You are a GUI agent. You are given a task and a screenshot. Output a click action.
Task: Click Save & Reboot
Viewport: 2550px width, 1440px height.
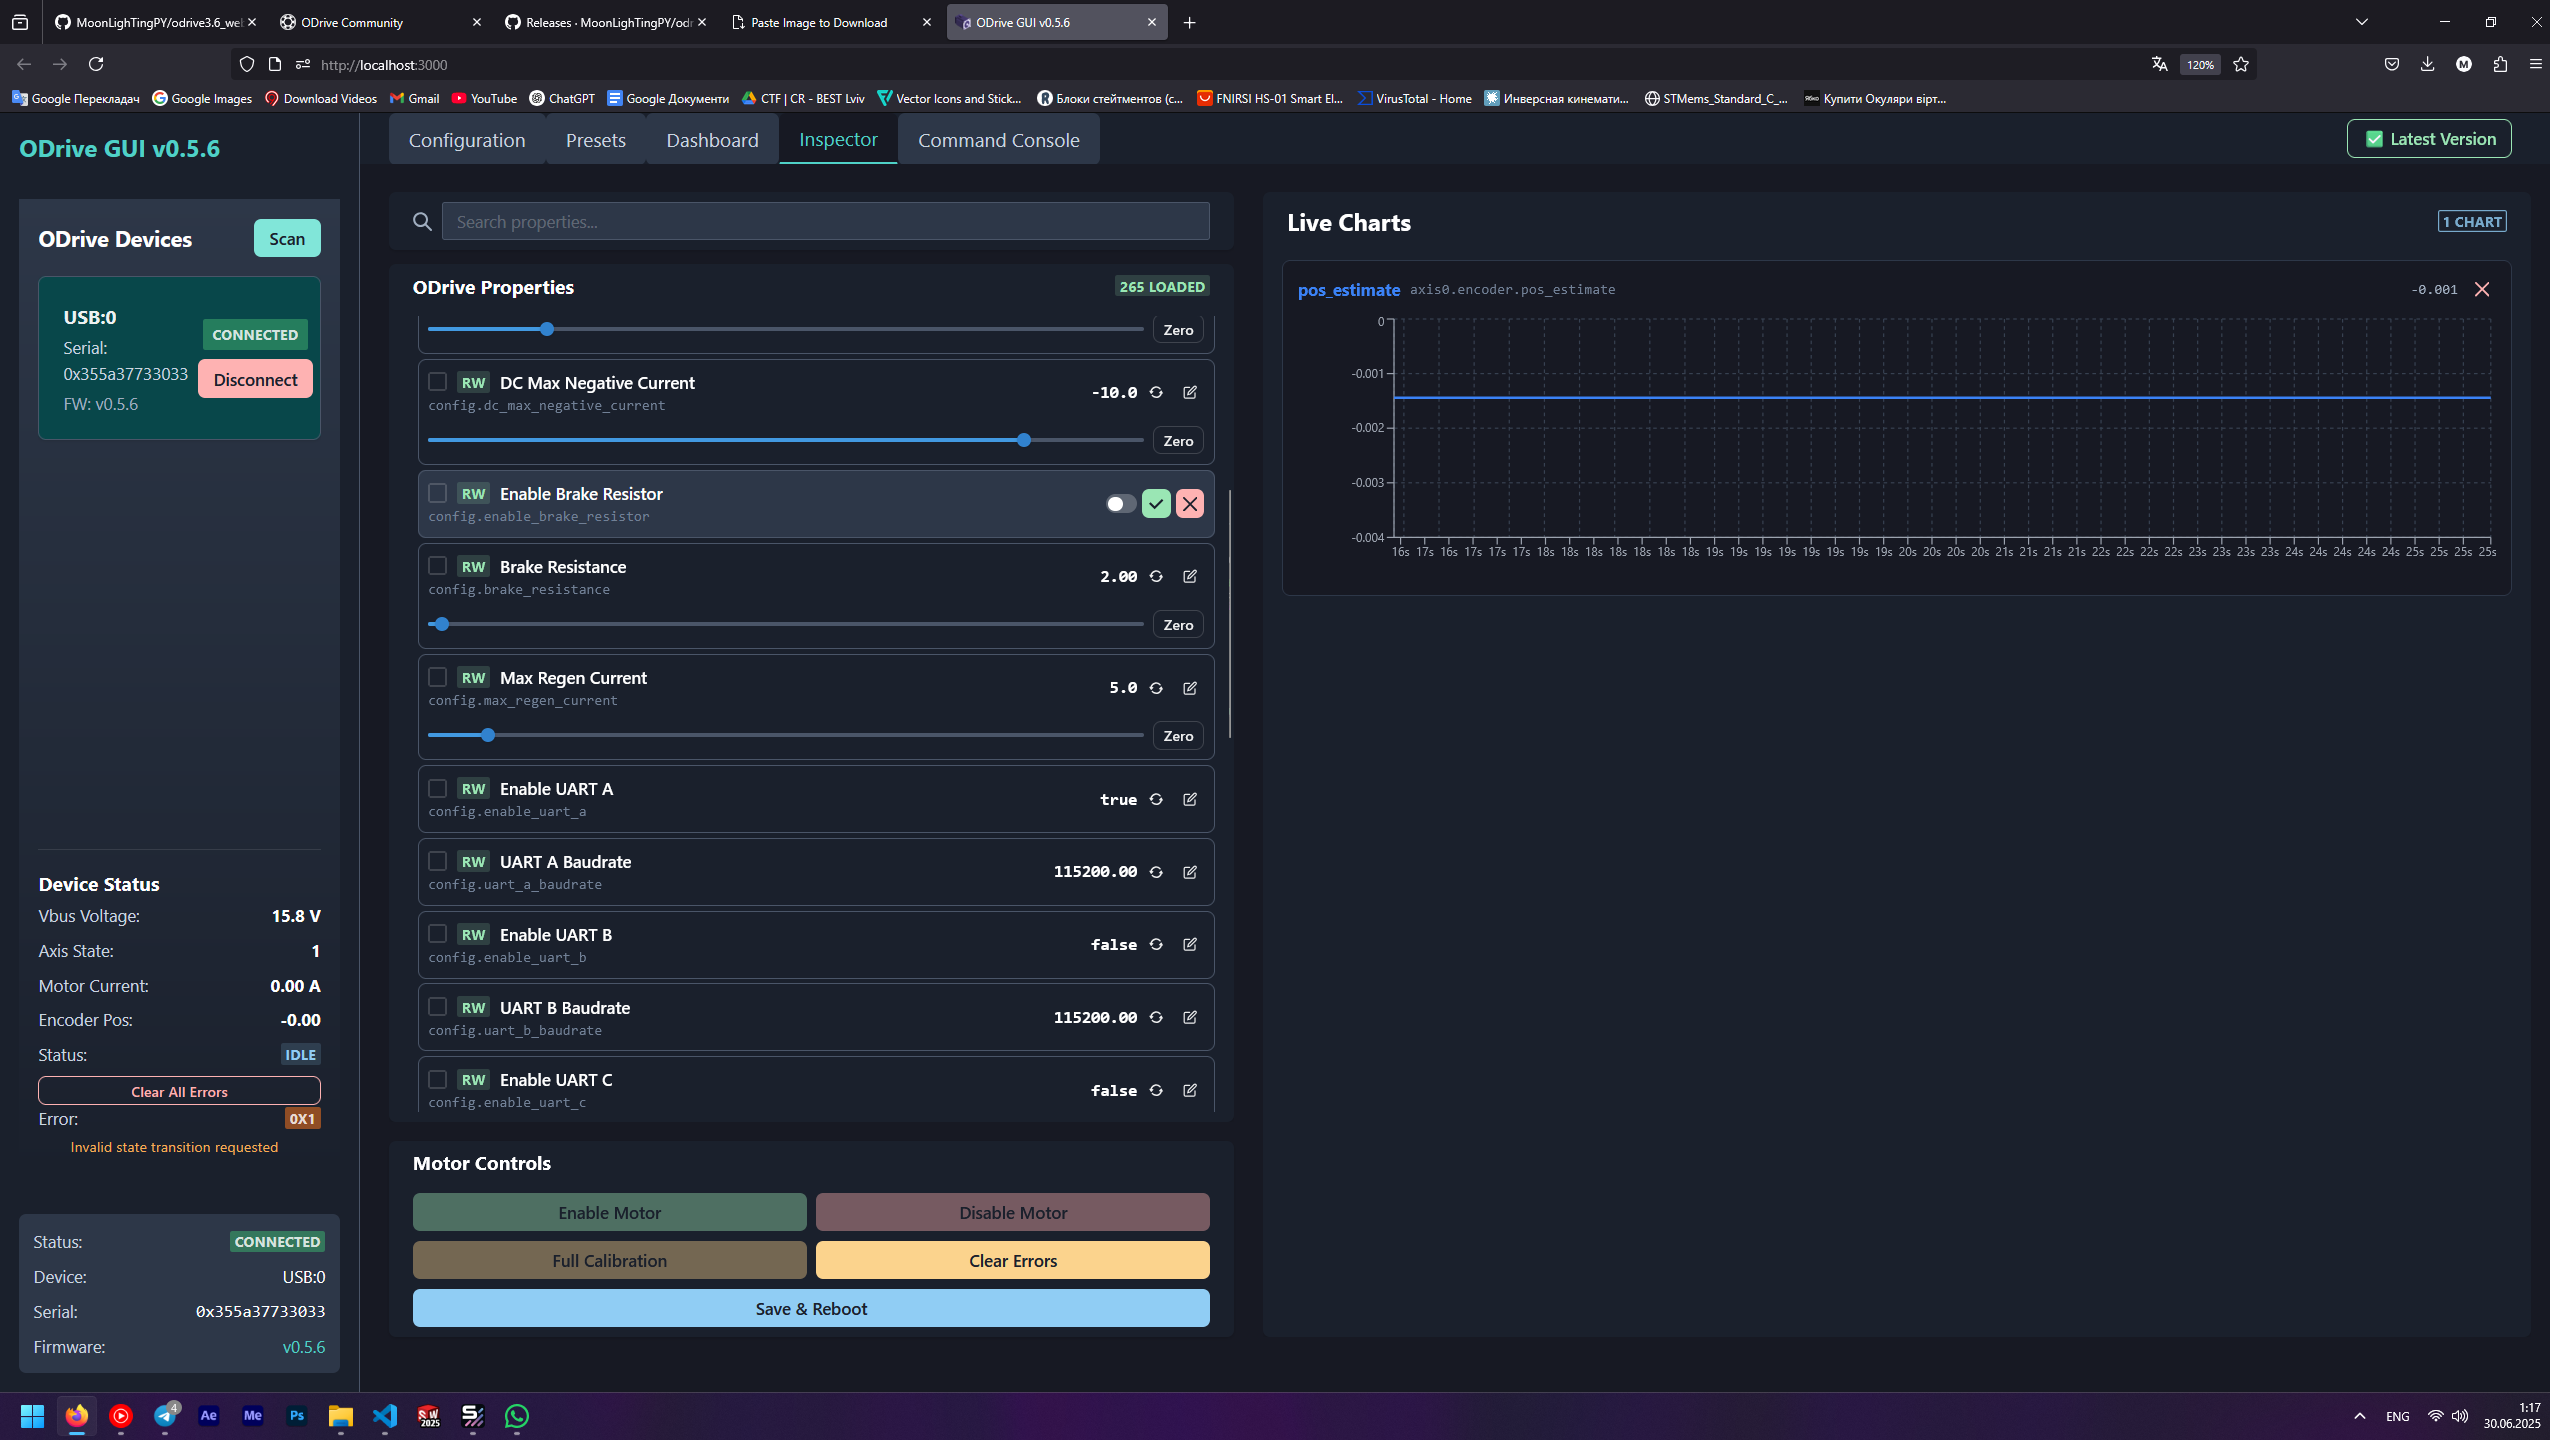click(811, 1309)
